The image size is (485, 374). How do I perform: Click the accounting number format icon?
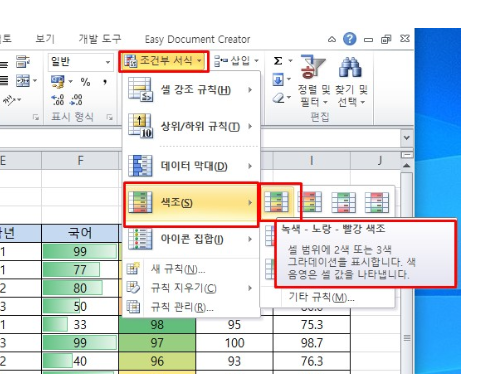point(58,82)
